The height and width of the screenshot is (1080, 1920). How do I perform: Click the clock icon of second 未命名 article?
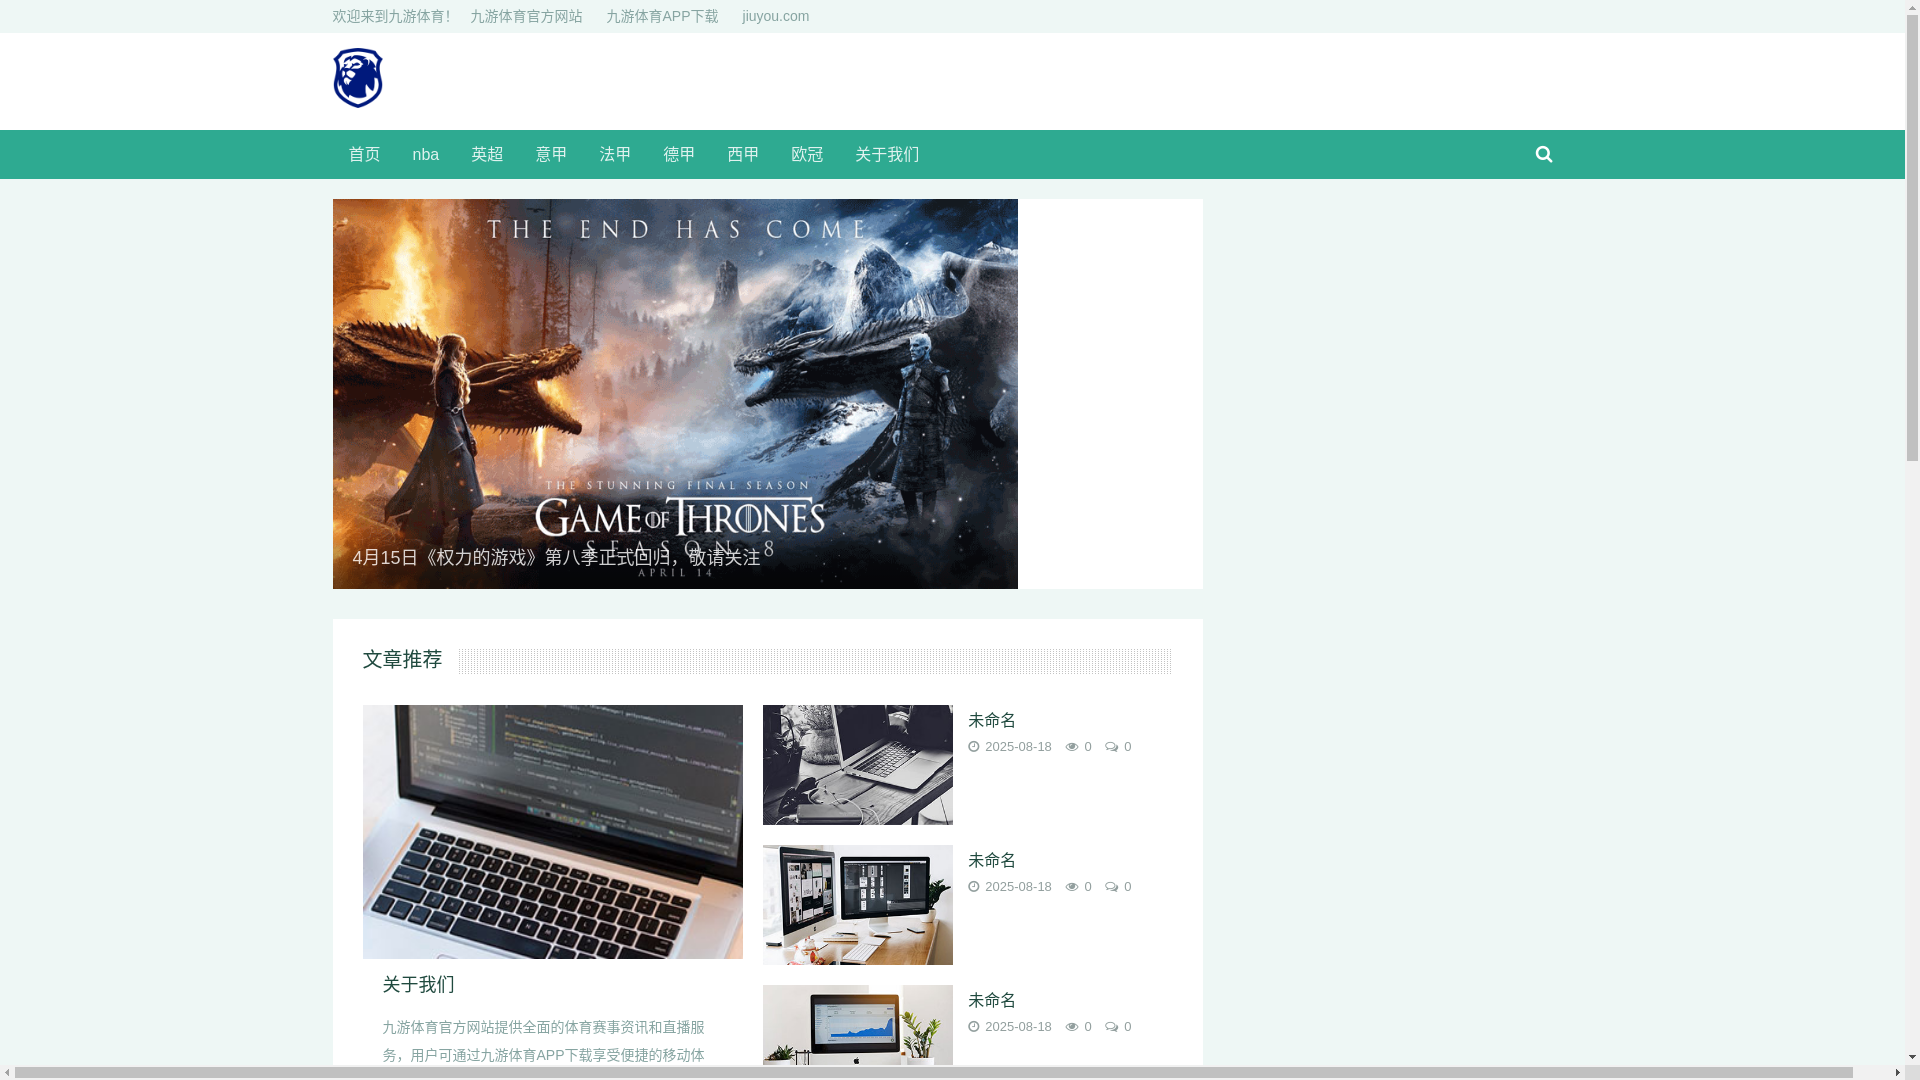pyautogui.click(x=974, y=886)
